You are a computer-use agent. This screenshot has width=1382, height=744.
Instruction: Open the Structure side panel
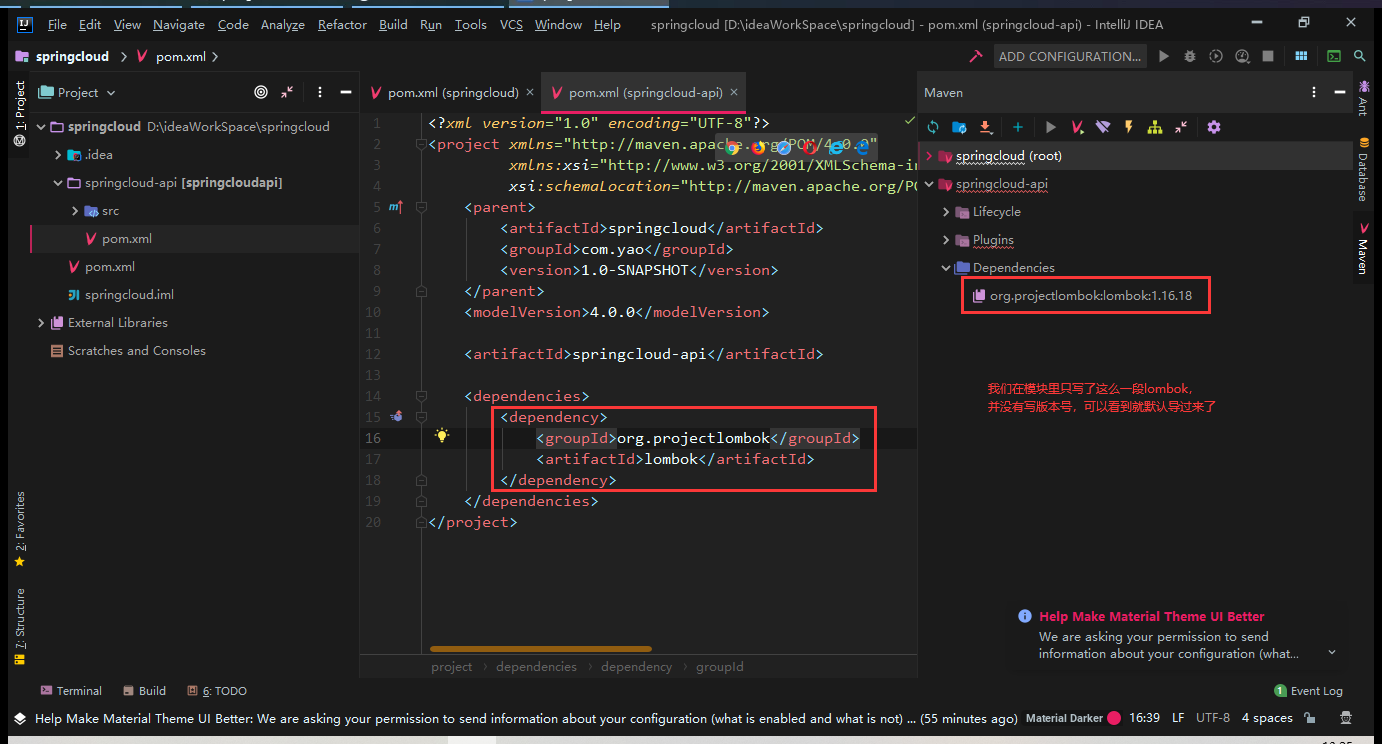pyautogui.click(x=20, y=627)
